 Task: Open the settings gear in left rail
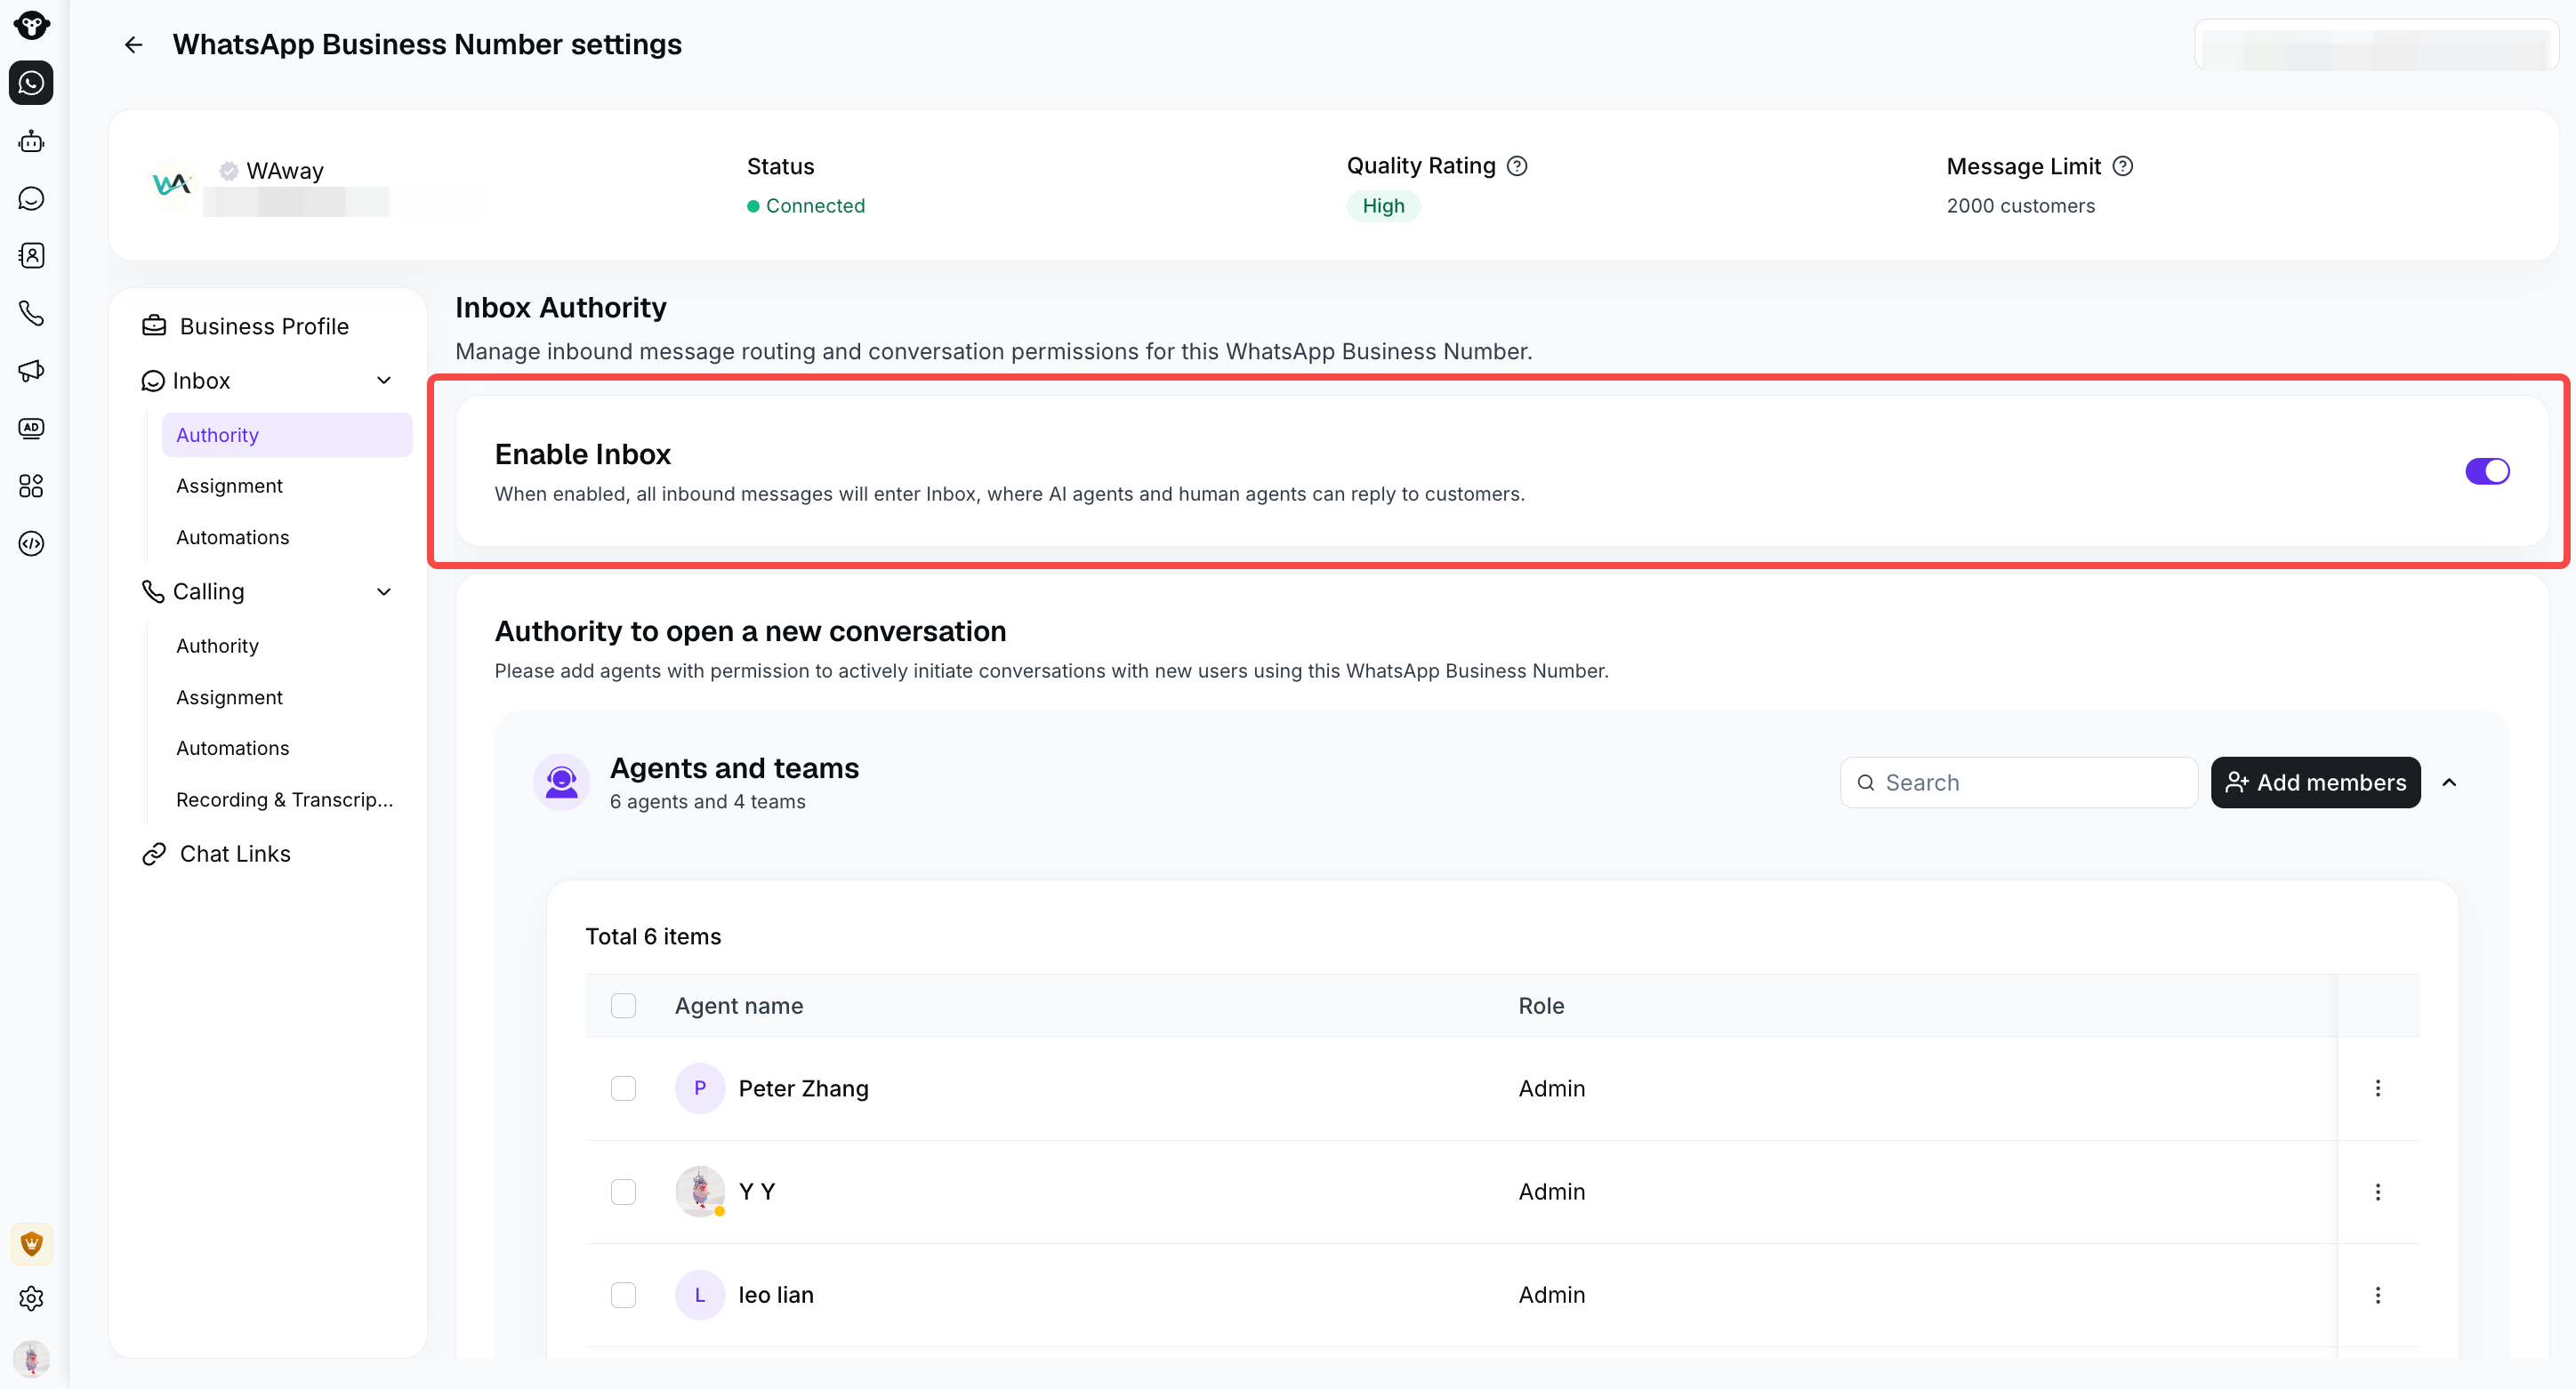click(x=31, y=1298)
